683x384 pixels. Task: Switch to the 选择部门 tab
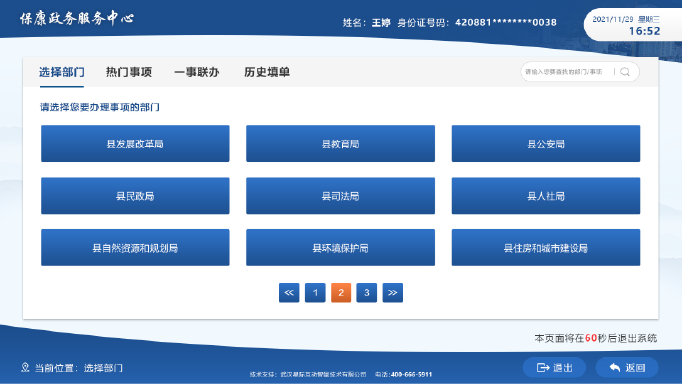point(62,72)
